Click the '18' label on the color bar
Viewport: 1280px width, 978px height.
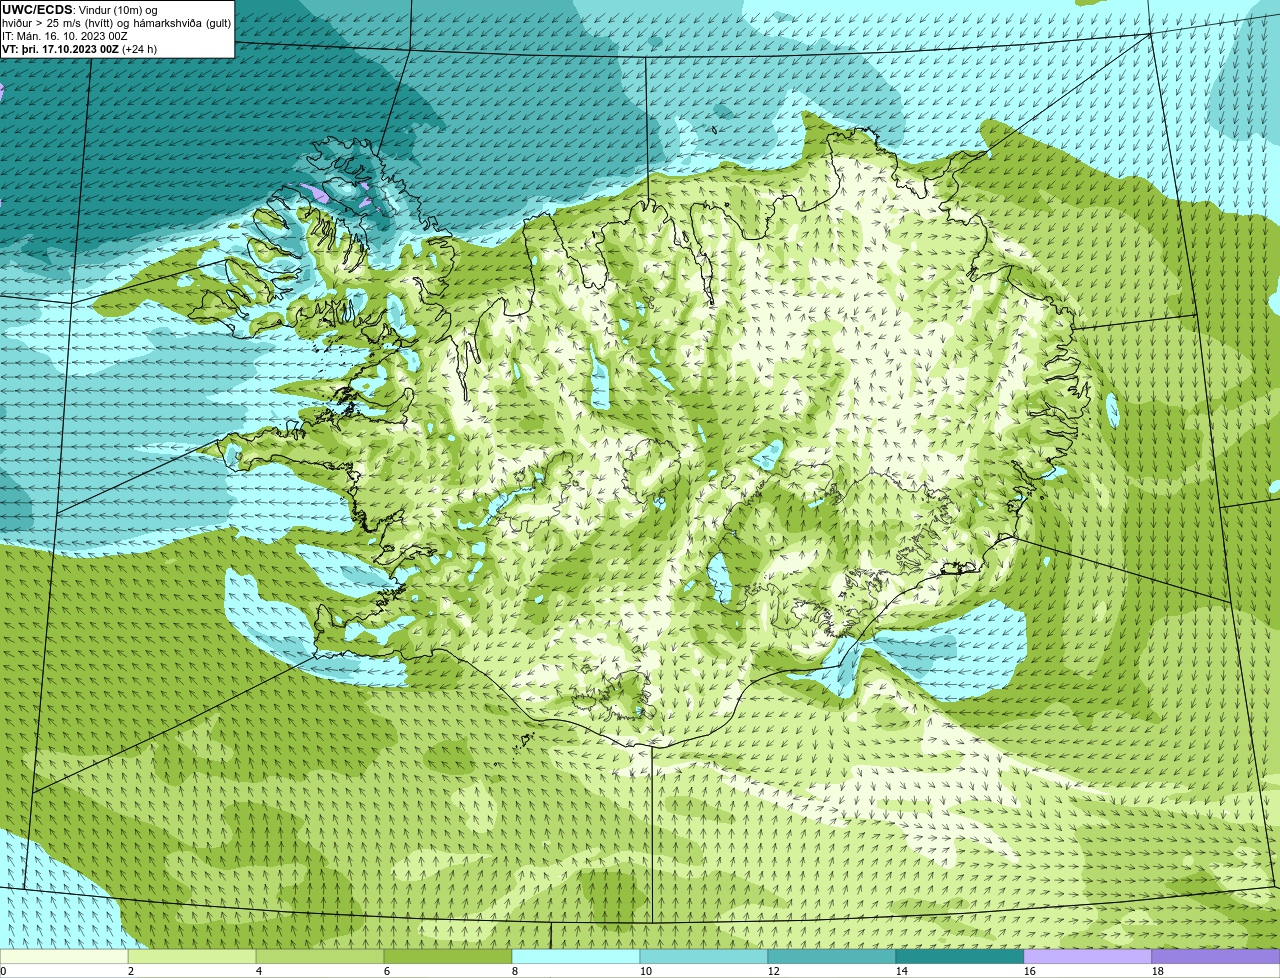tap(1158, 971)
